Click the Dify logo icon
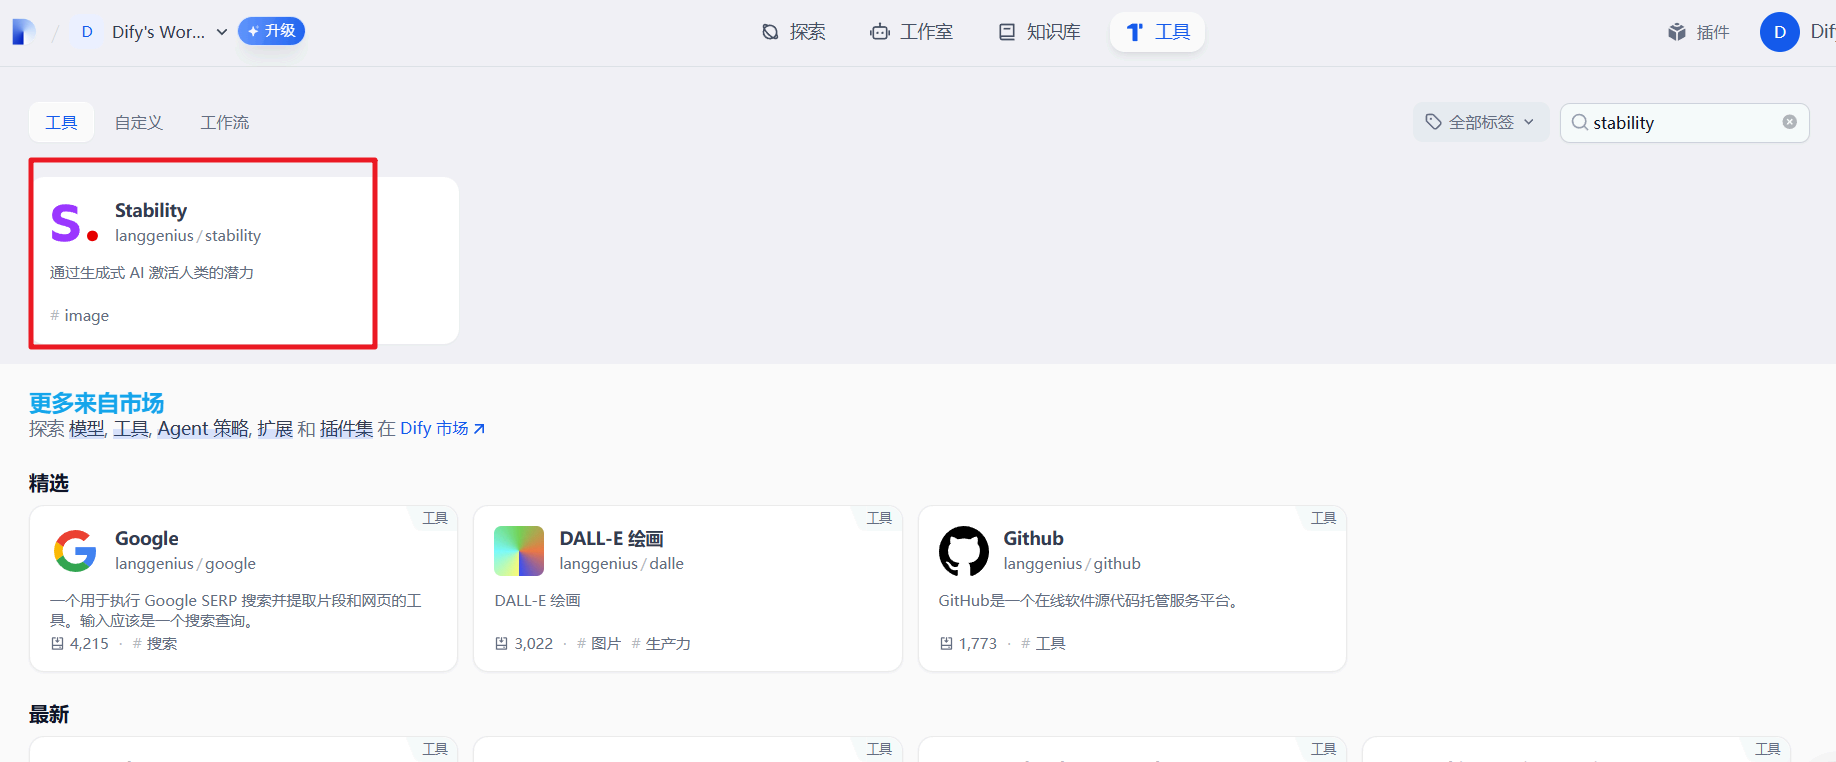Viewport: 1836px width, 762px height. [x=24, y=32]
